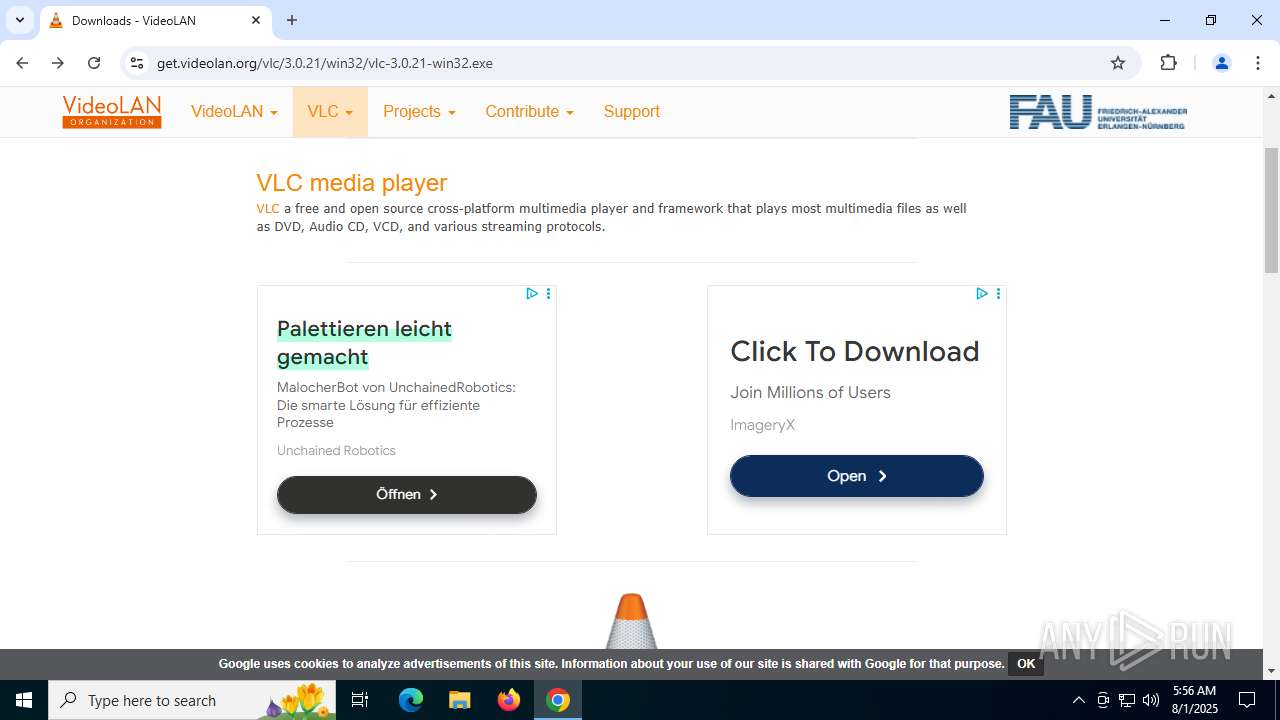
Task: Open the tab search dropdown arrow
Action: click(19, 20)
